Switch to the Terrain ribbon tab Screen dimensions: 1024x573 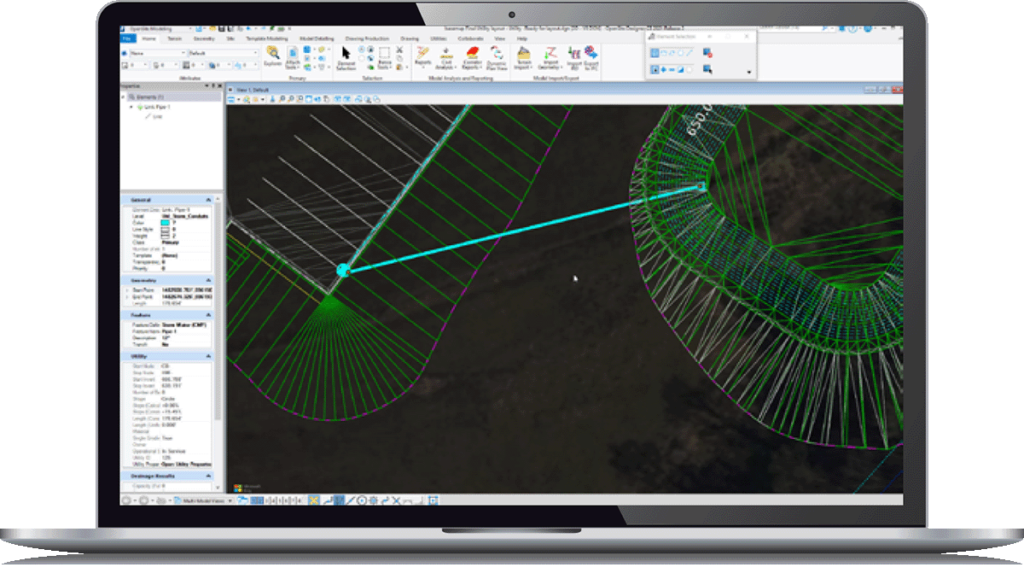tap(175, 38)
